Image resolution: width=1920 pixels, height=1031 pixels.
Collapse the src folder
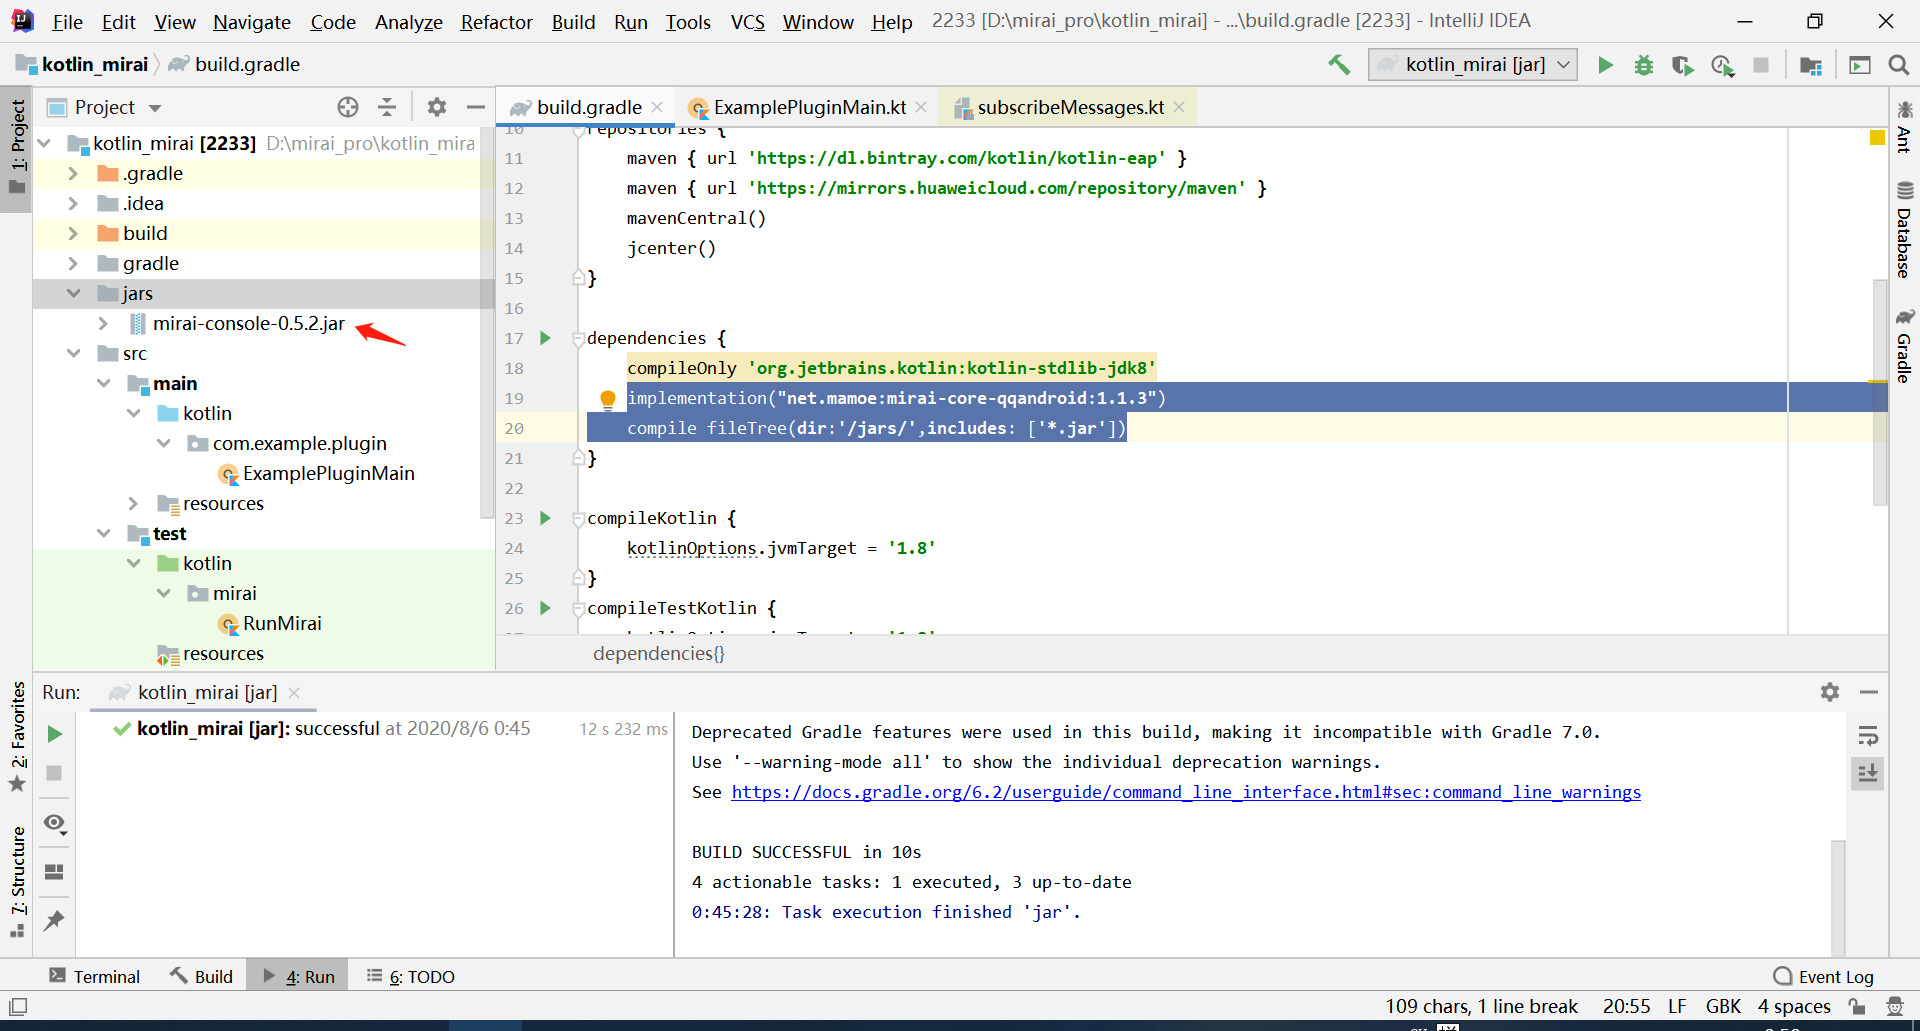click(73, 353)
